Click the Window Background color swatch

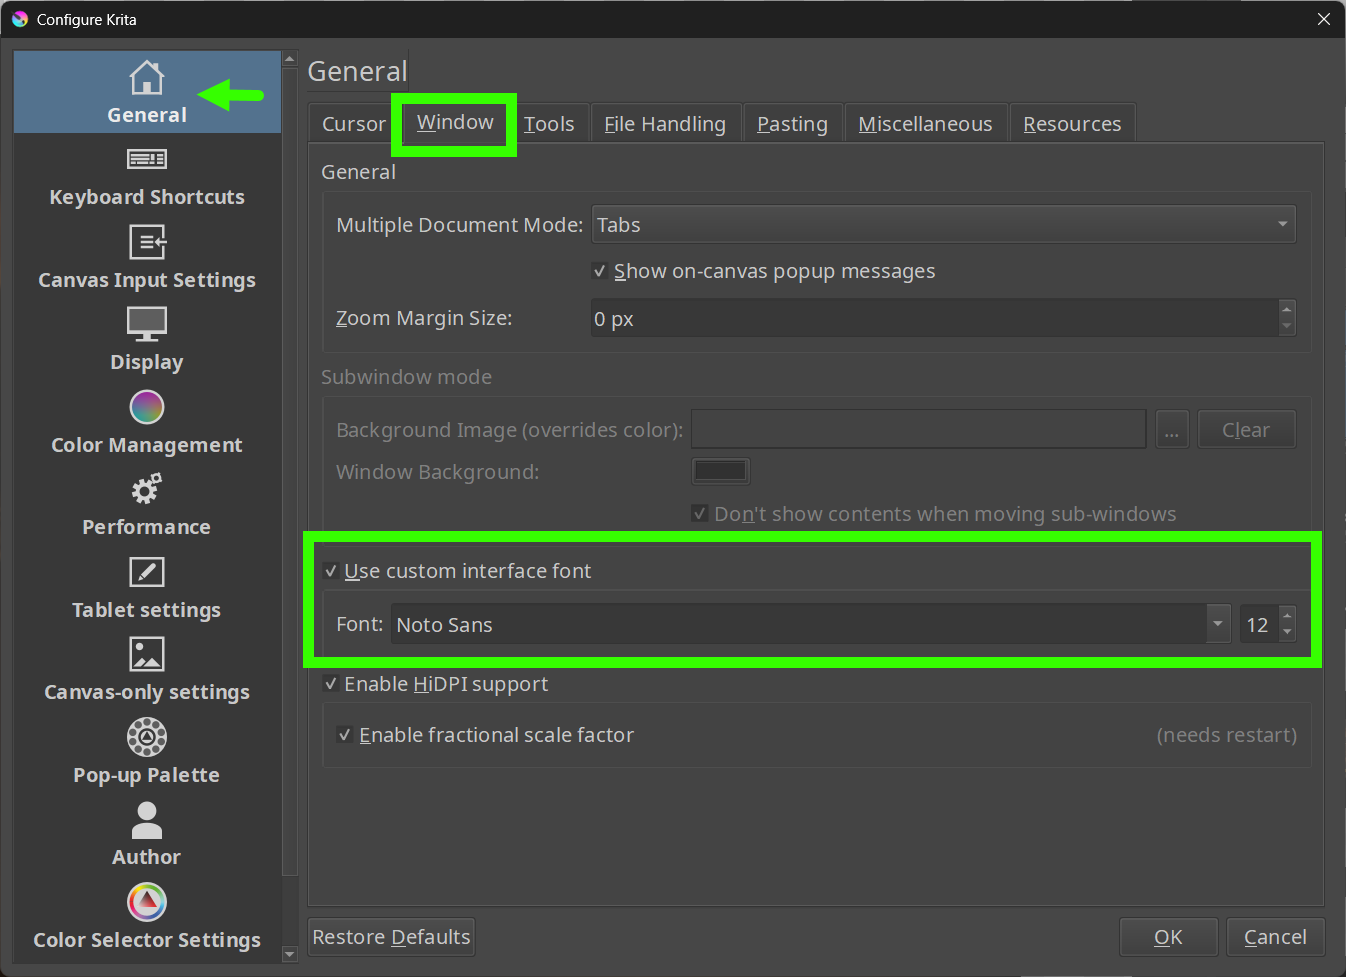[720, 470]
